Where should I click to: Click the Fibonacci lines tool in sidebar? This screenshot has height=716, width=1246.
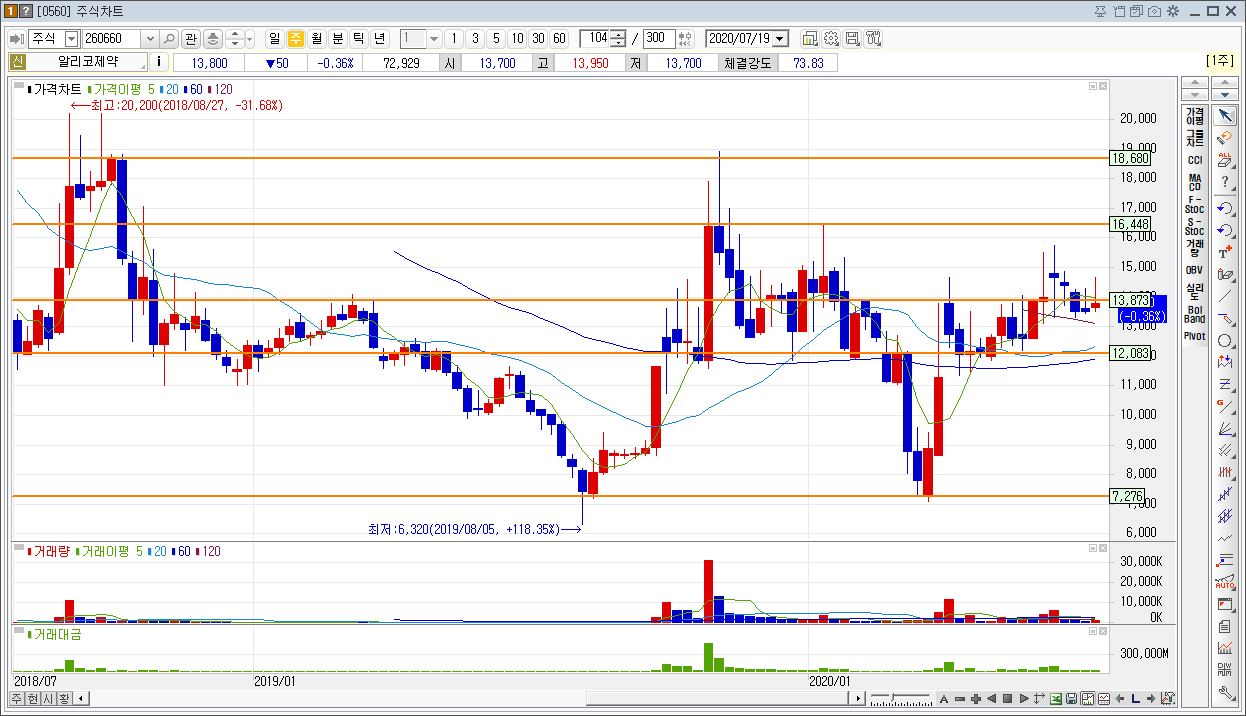(x=1225, y=385)
